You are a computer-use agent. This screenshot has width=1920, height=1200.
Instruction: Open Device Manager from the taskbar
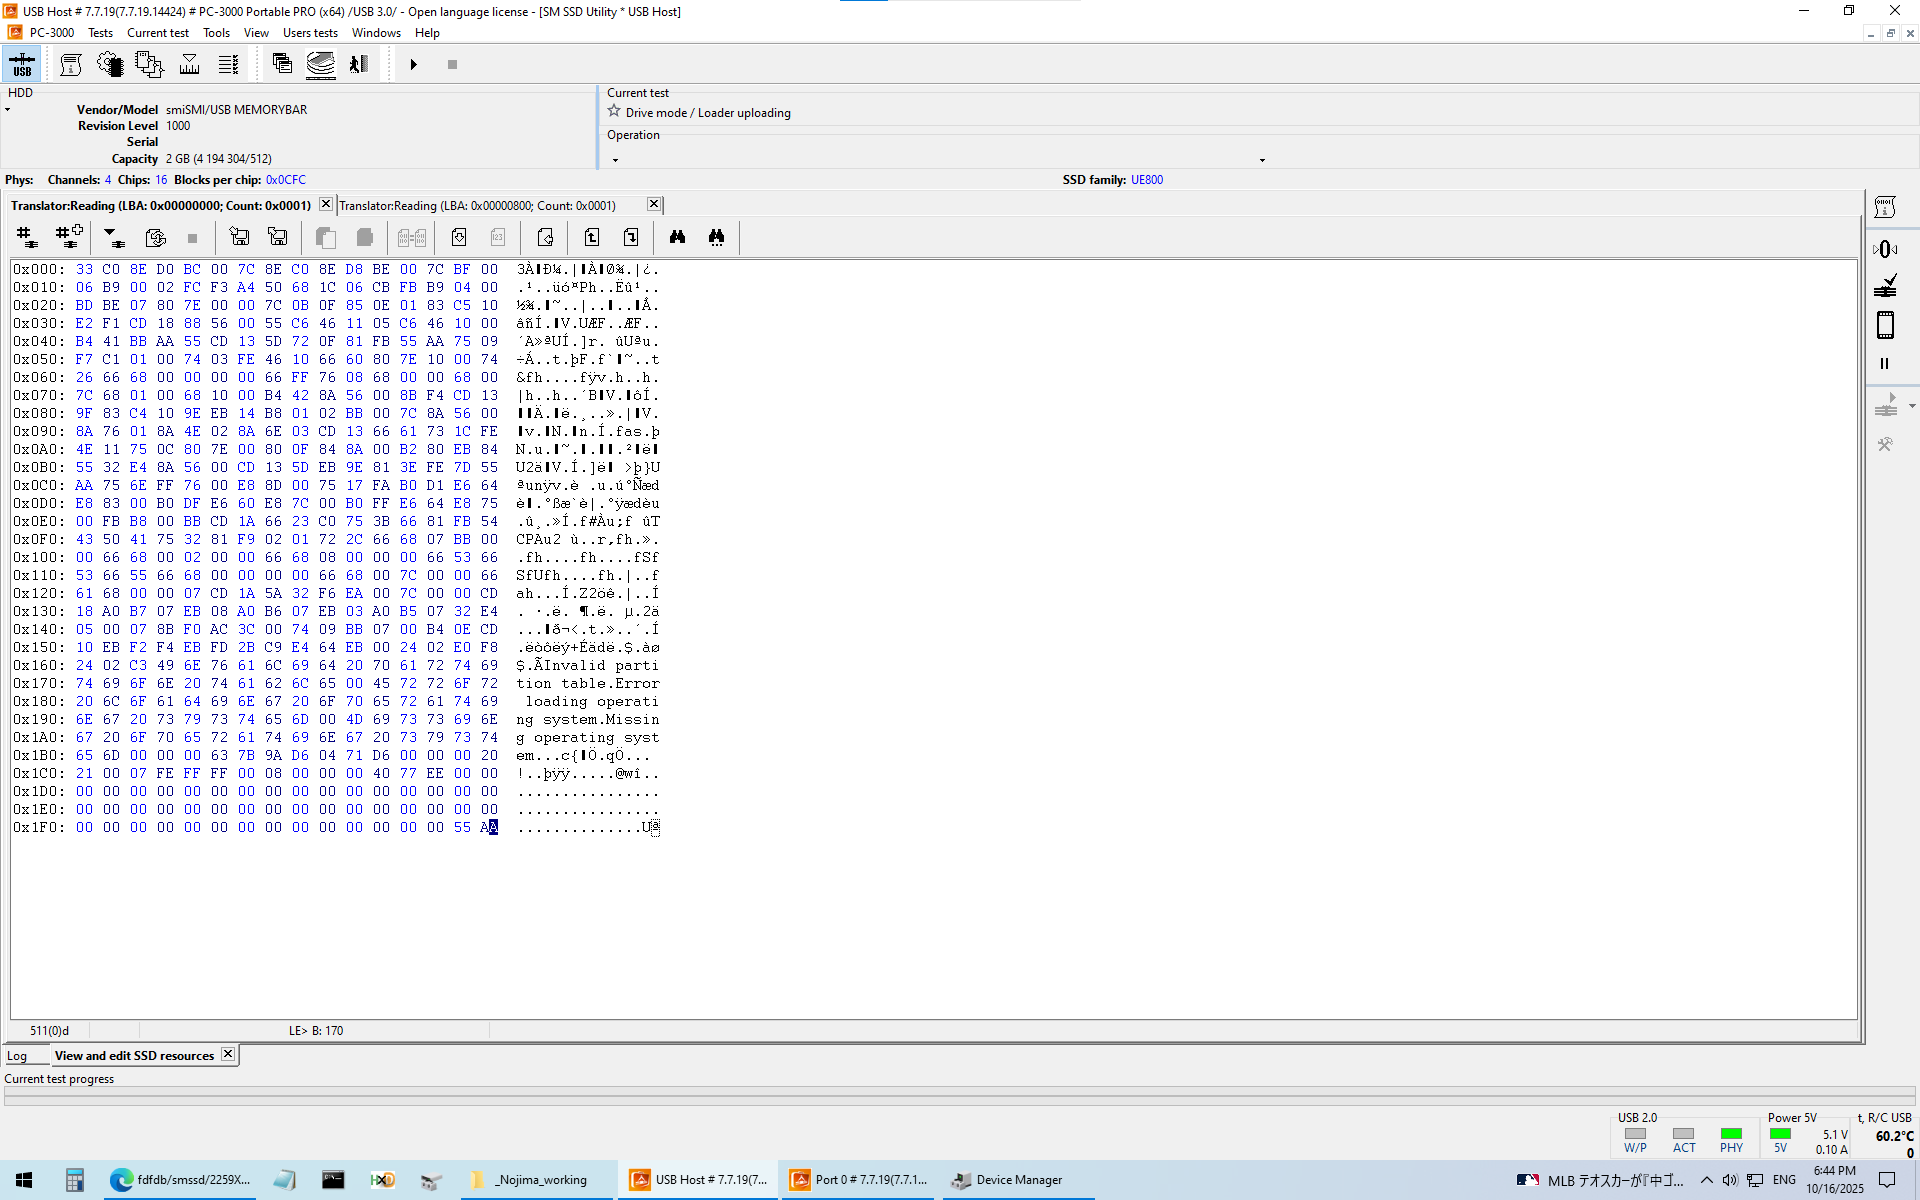coord(1008,1180)
